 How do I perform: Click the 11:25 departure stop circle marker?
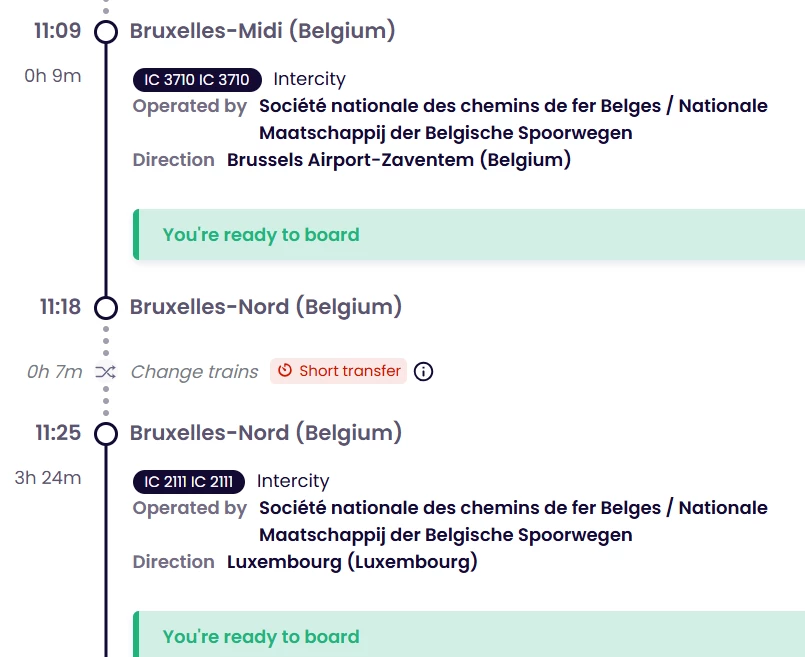point(106,434)
